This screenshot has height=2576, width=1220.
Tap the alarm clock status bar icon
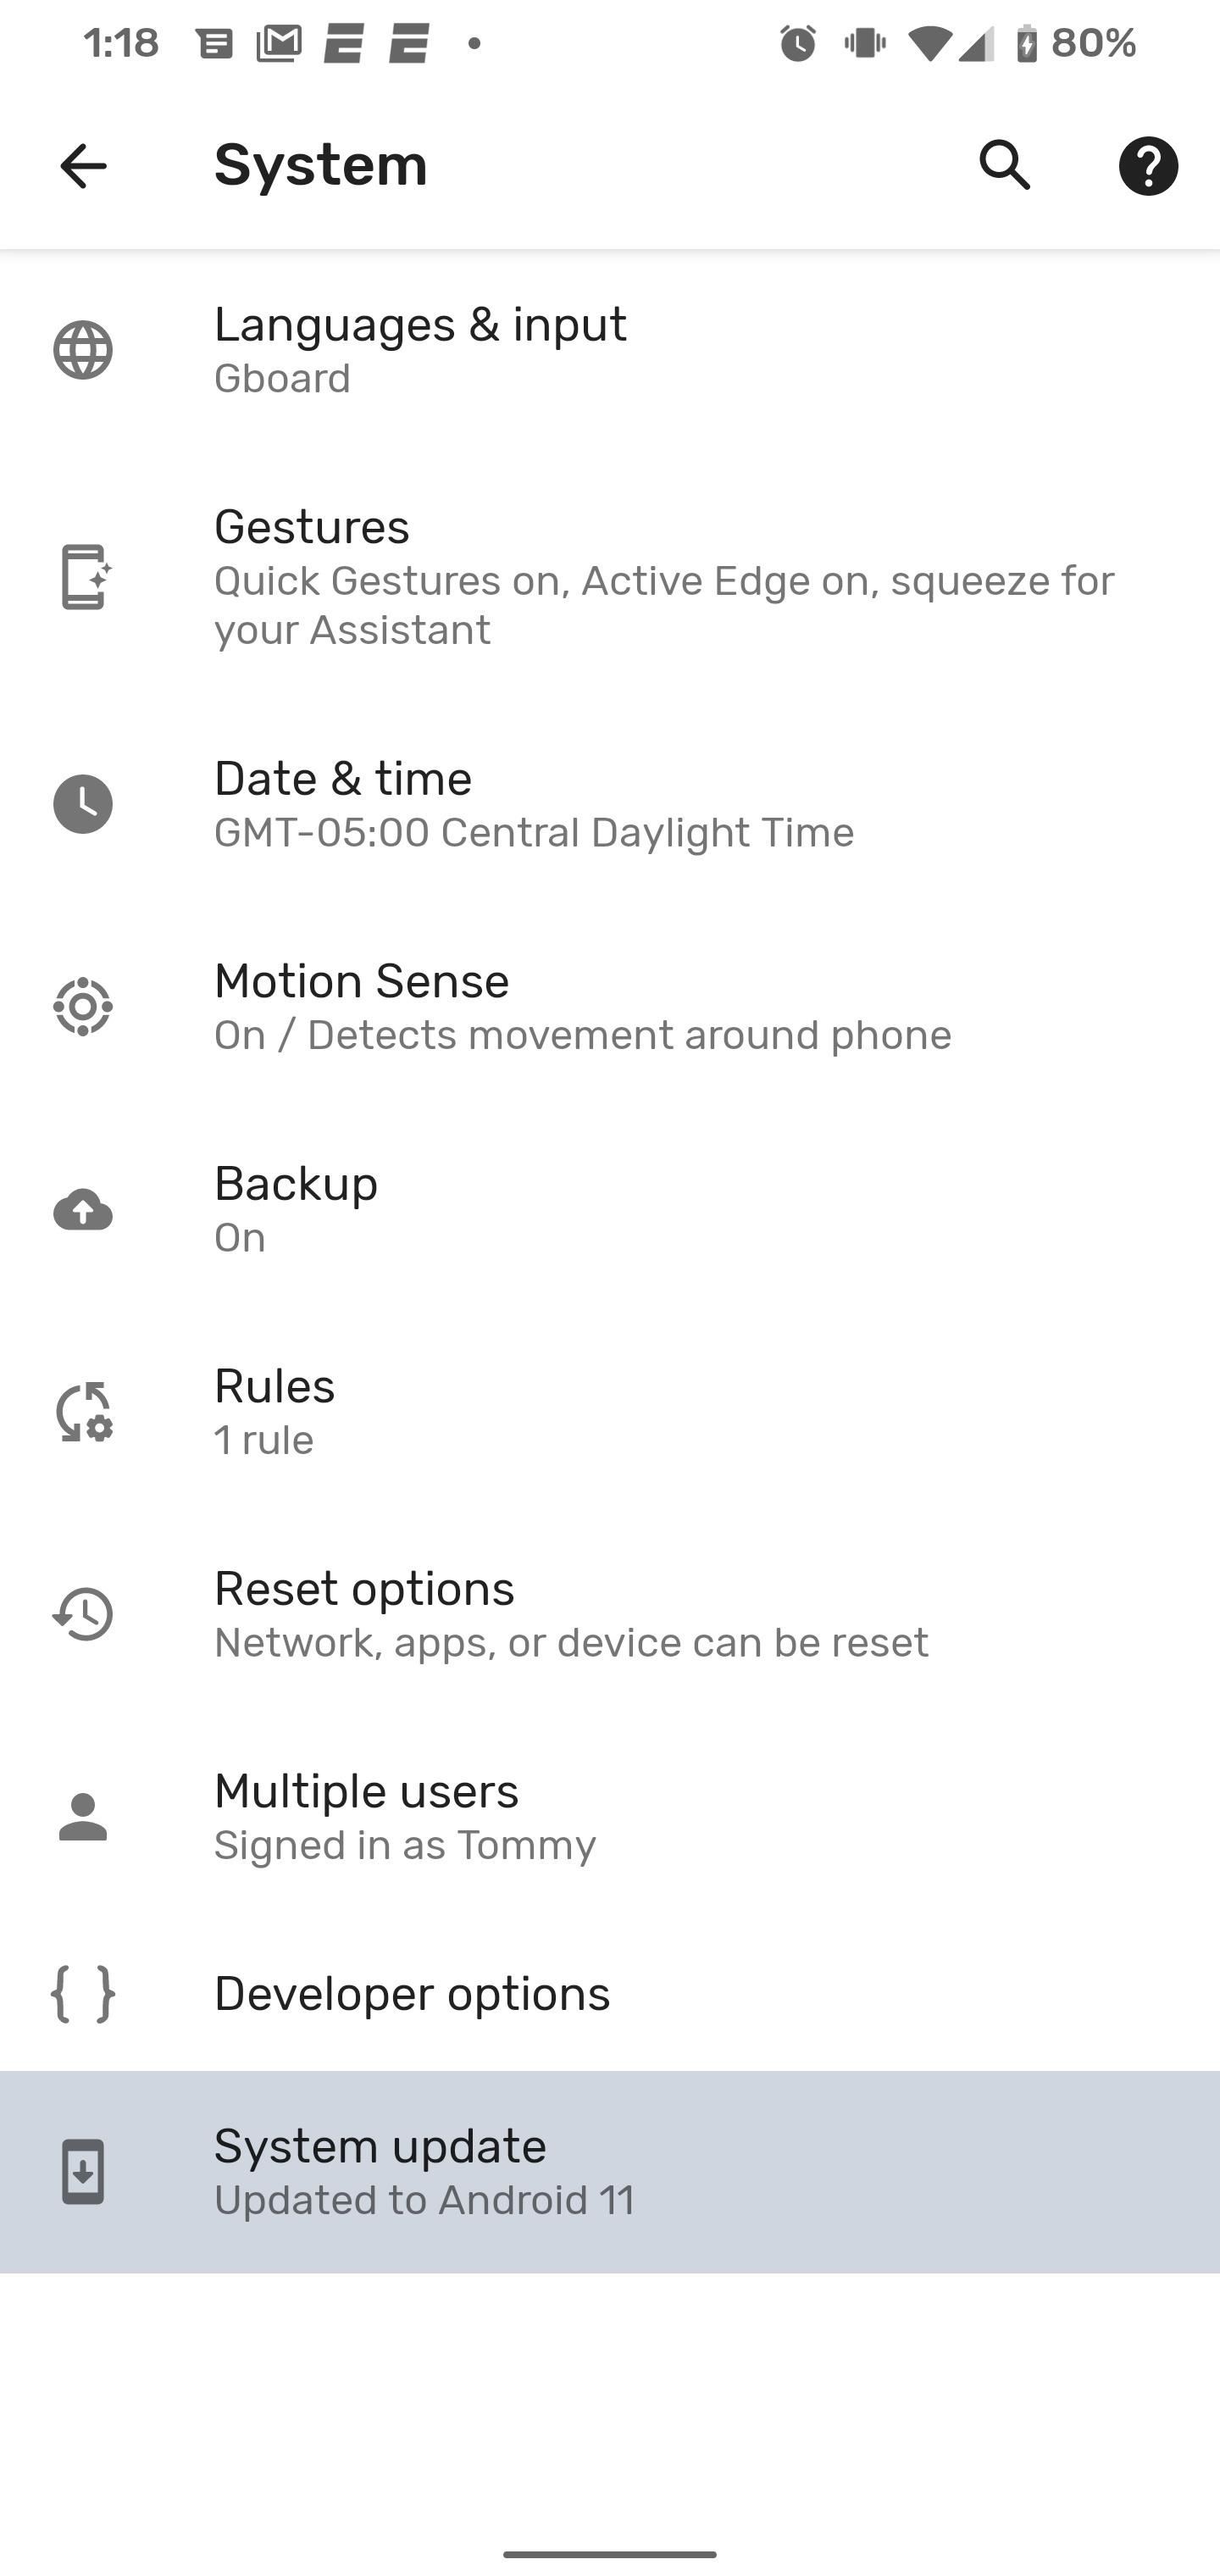click(797, 43)
